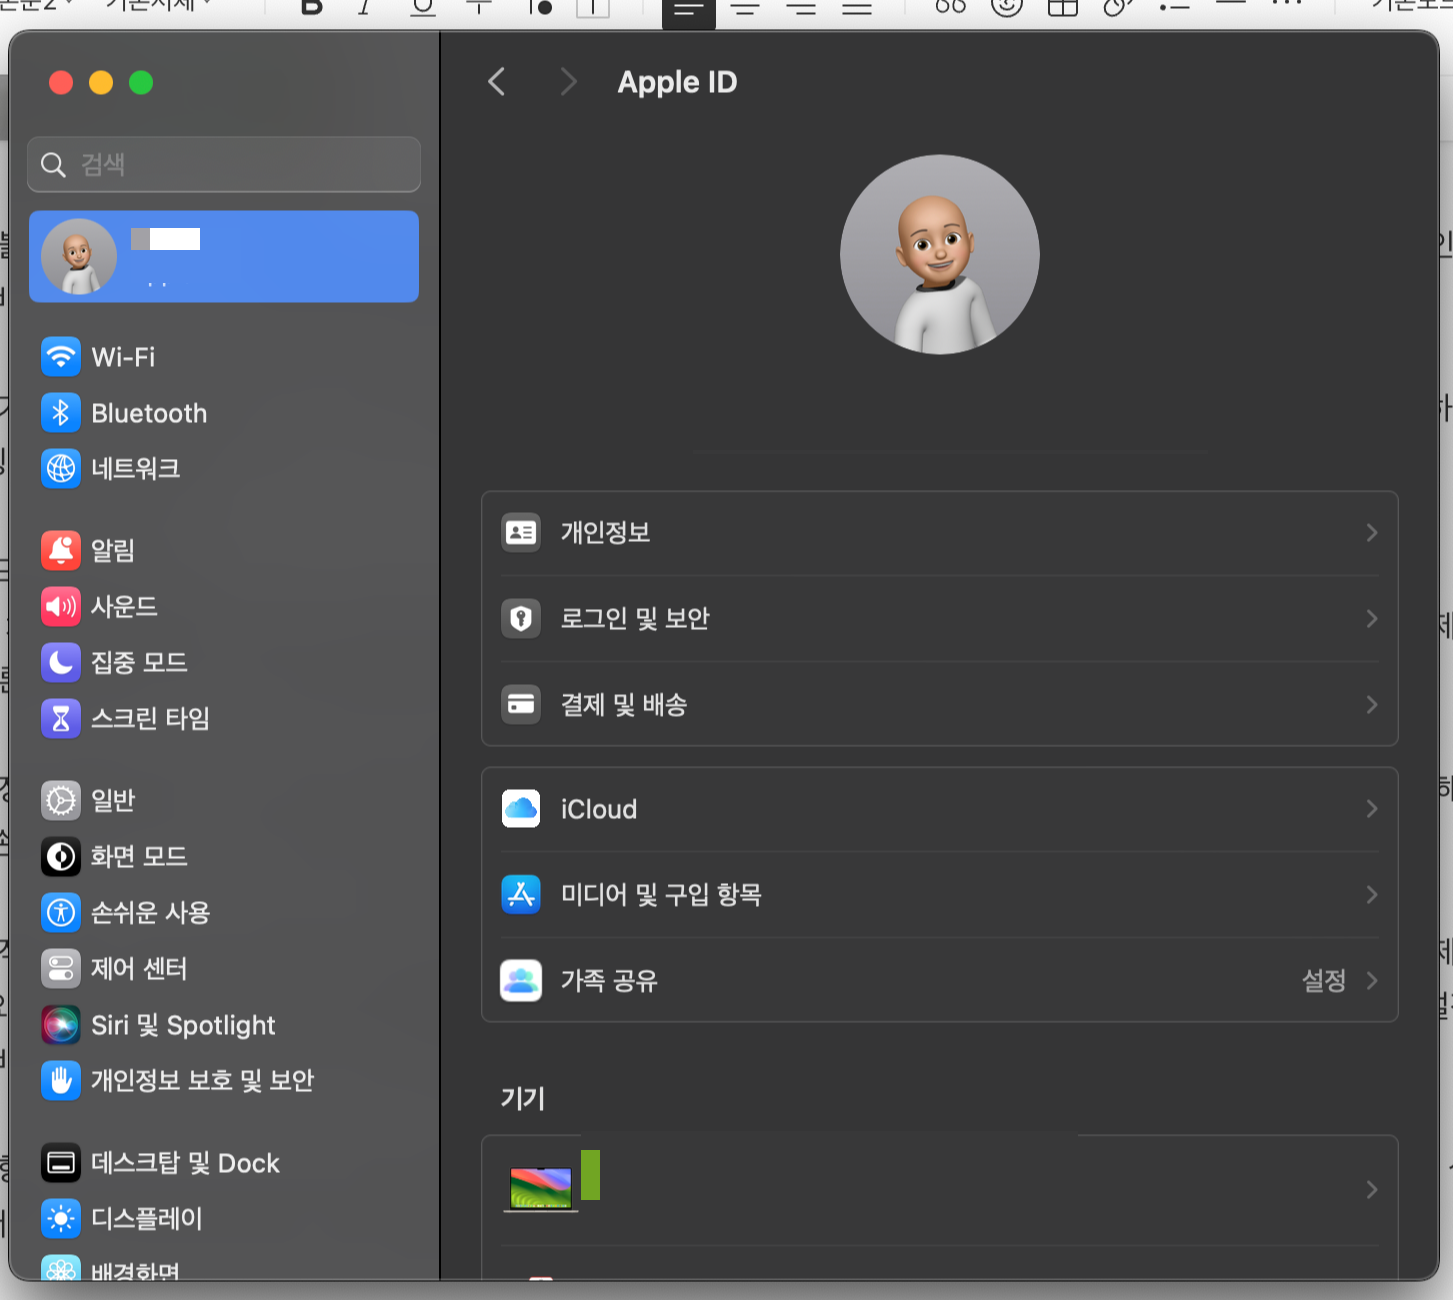Screen dimensions: 1453x1300
Task: Select 스크린 타임 hourglass icon
Action: click(61, 718)
